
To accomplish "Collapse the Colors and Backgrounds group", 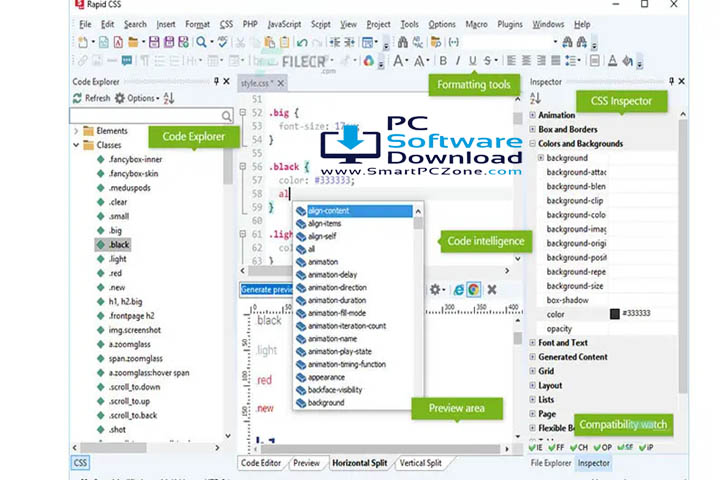I will click(533, 143).
